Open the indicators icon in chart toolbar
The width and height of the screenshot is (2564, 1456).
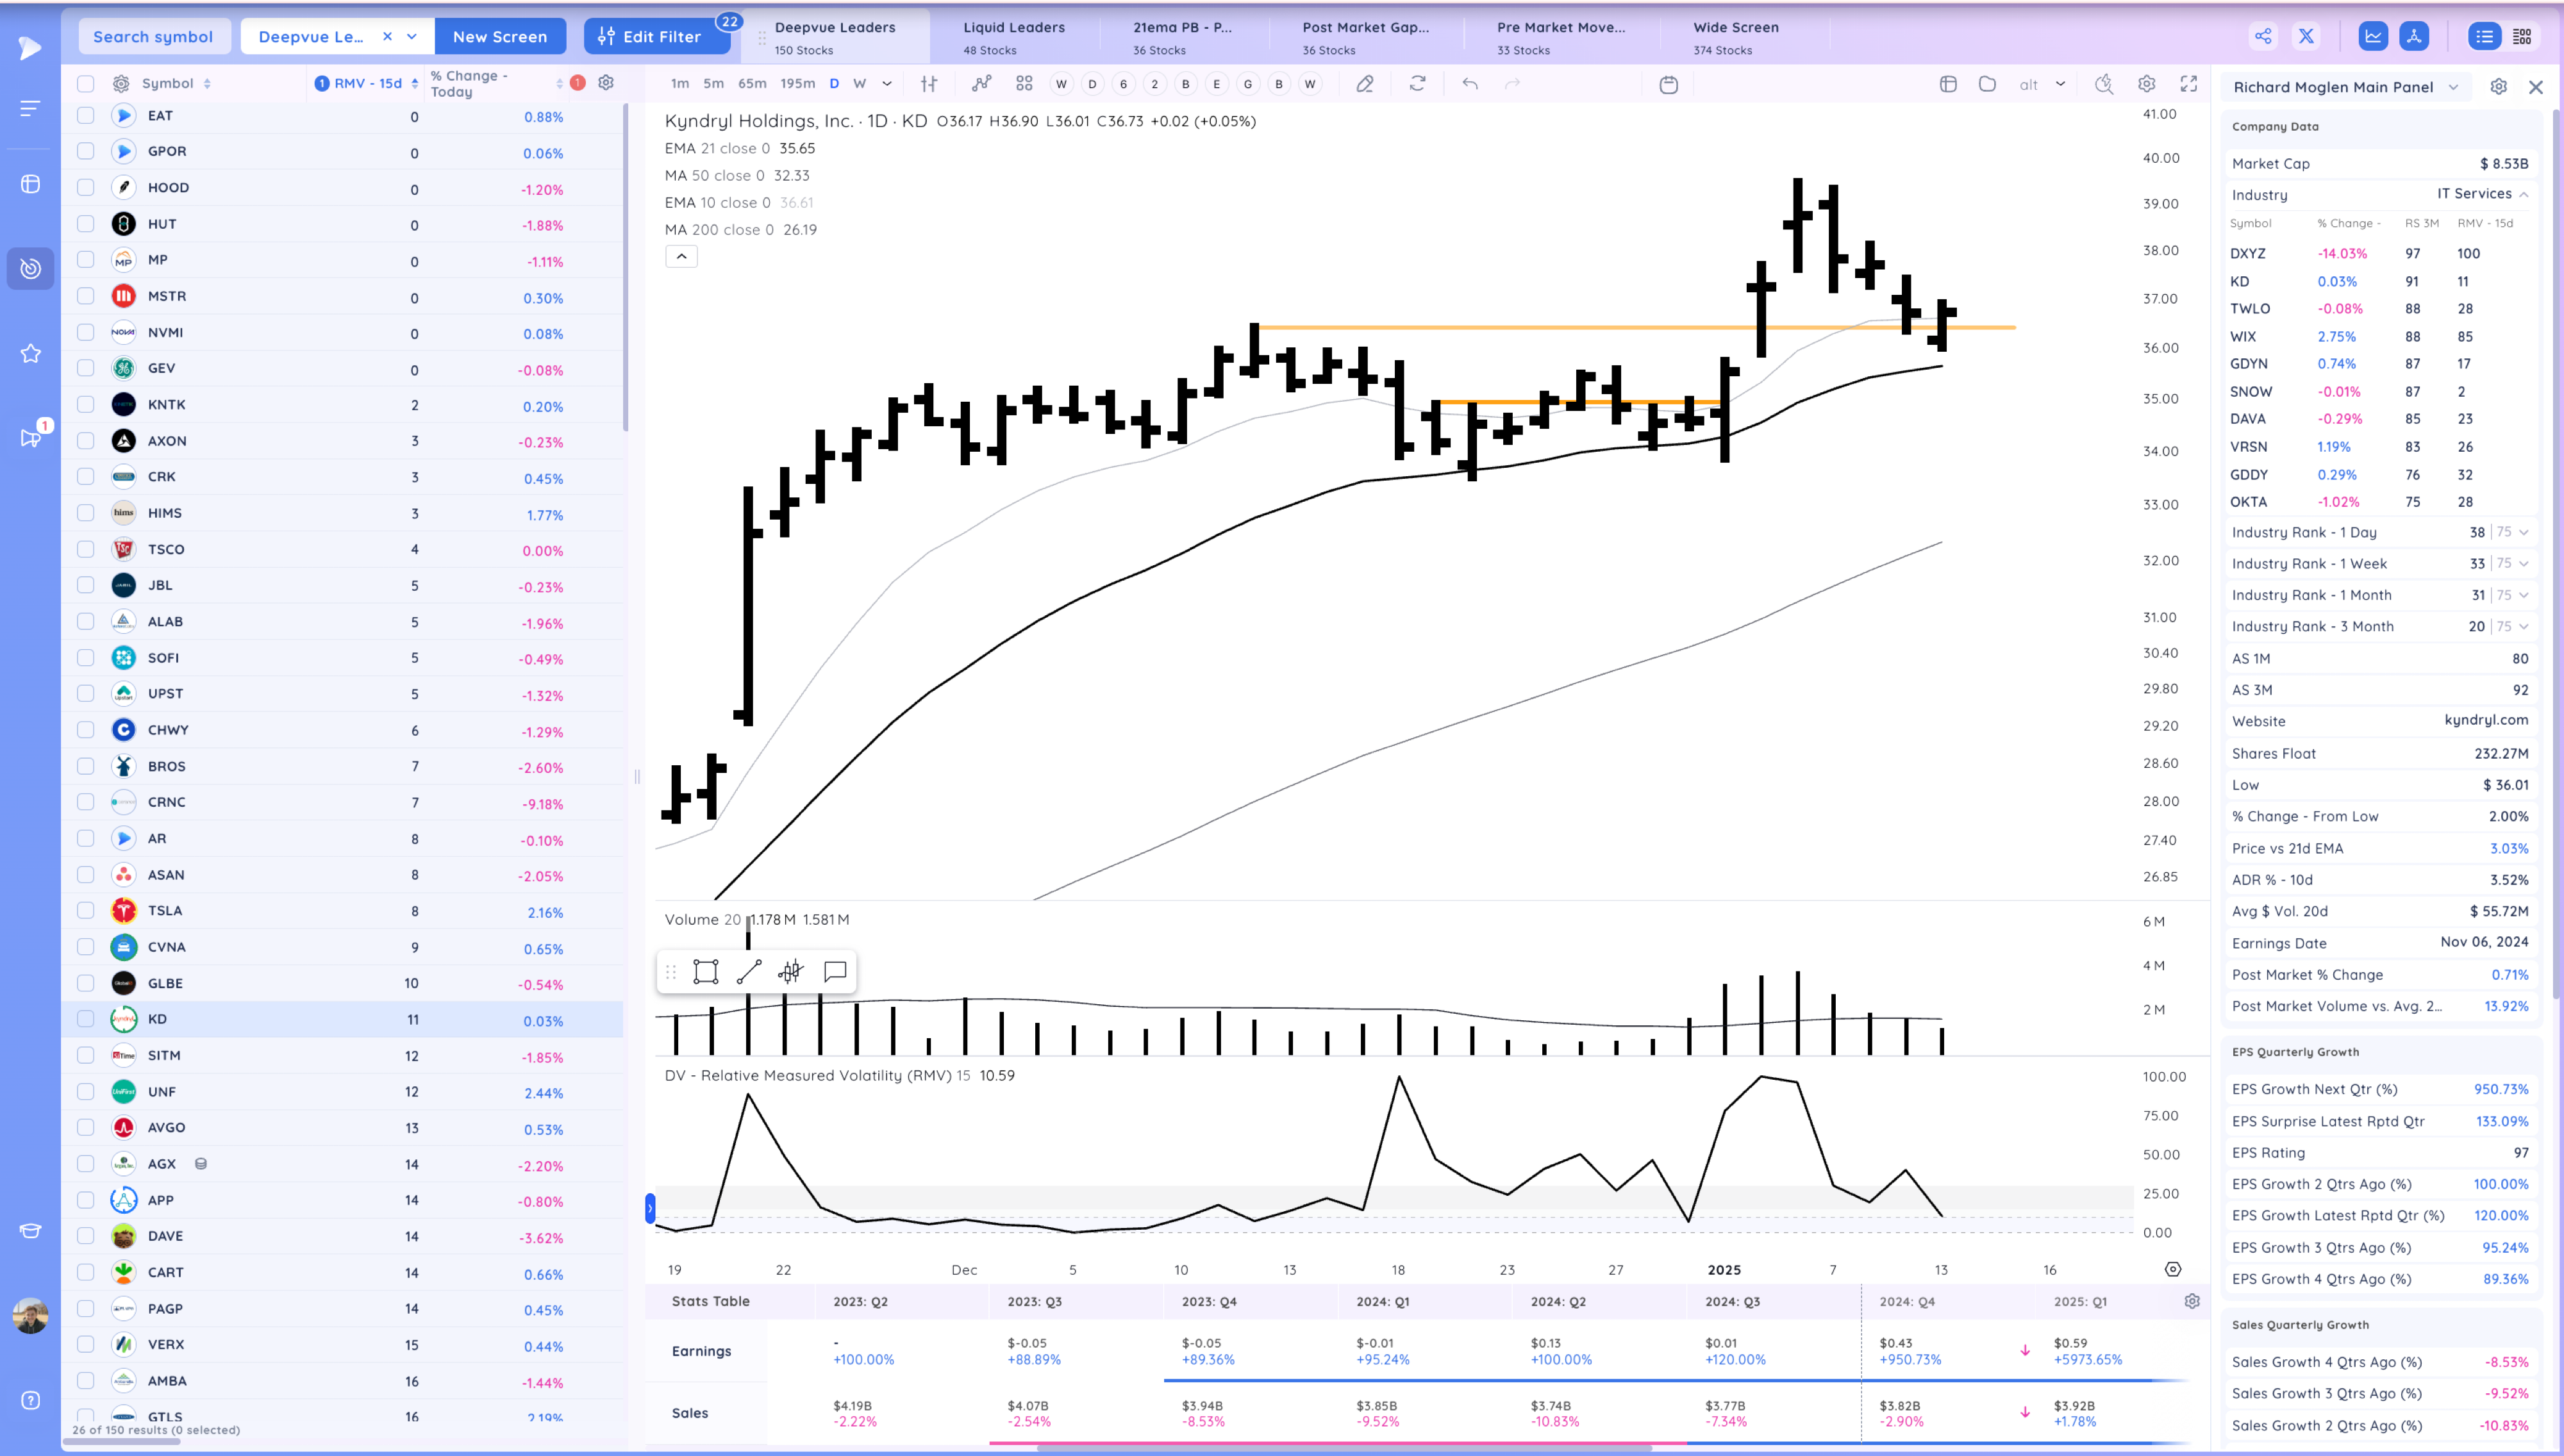click(981, 84)
